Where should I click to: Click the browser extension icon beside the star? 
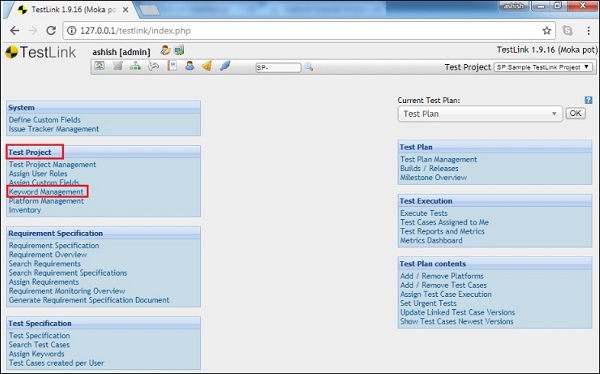567,31
